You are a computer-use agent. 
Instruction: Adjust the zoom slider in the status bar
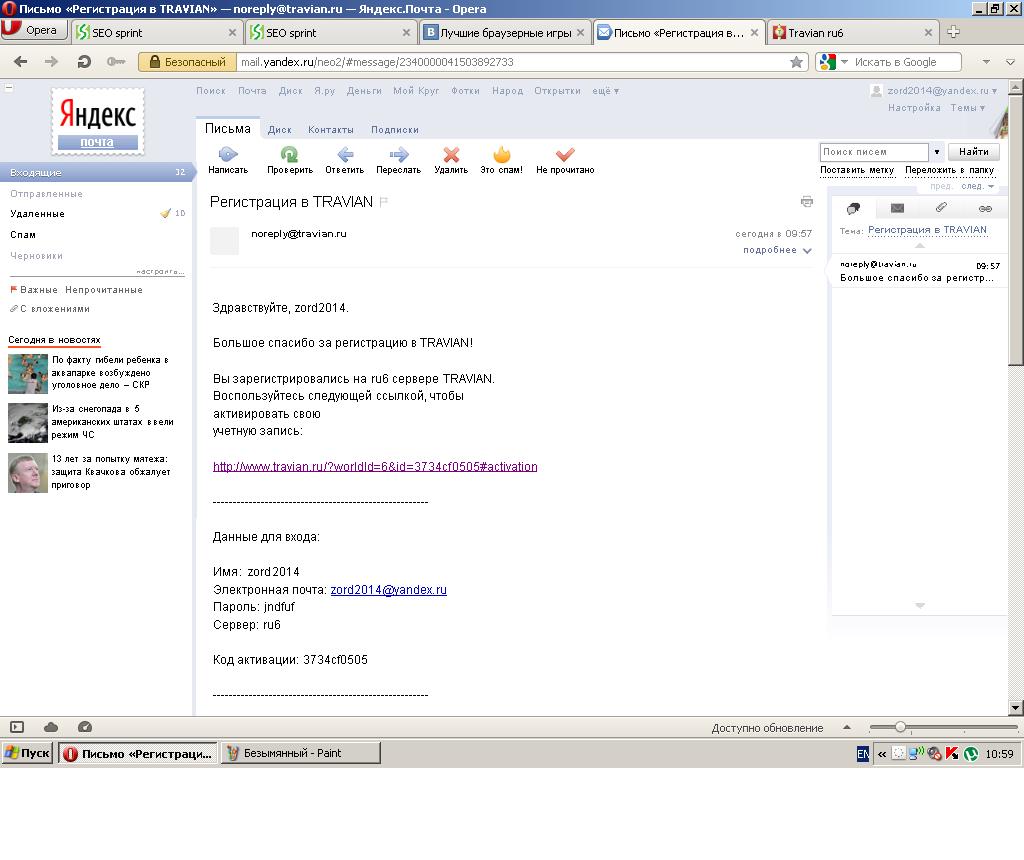click(900, 727)
